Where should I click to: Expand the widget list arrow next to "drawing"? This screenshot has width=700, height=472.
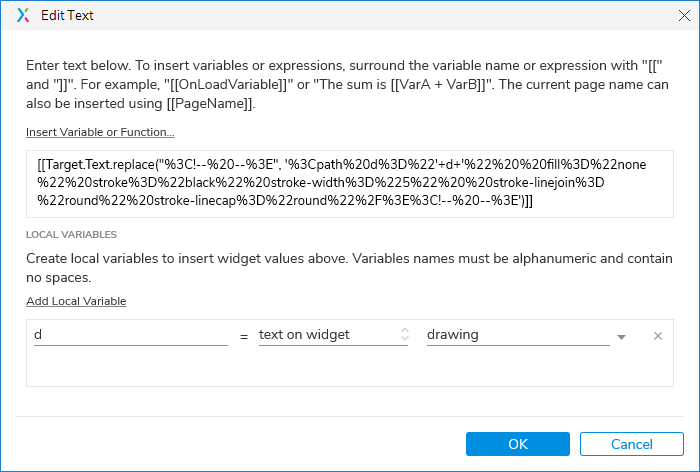(622, 337)
